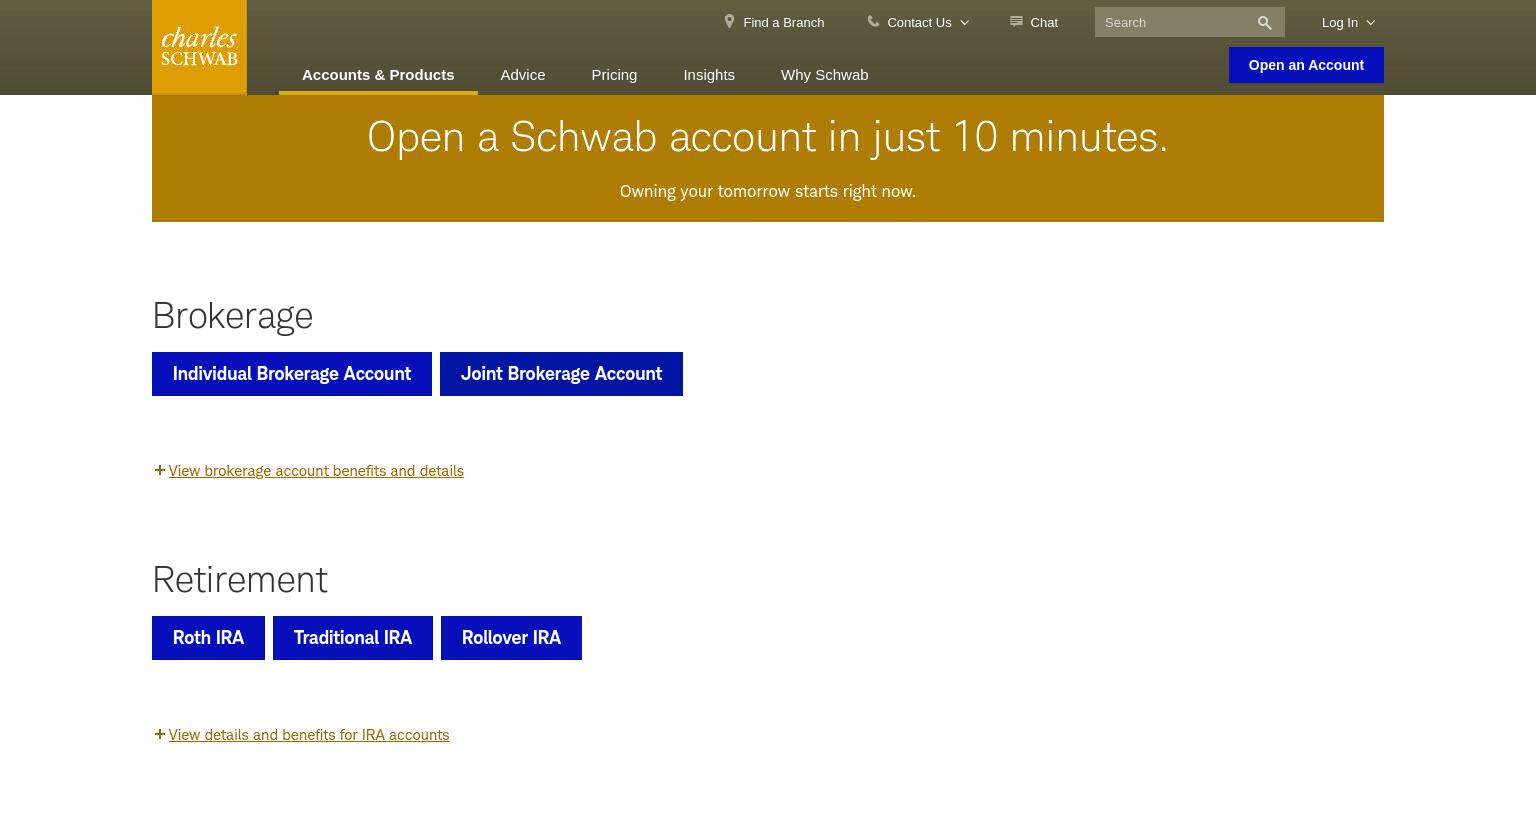Open the Why Schwab menu
The image size is (1536, 824).
click(x=824, y=75)
